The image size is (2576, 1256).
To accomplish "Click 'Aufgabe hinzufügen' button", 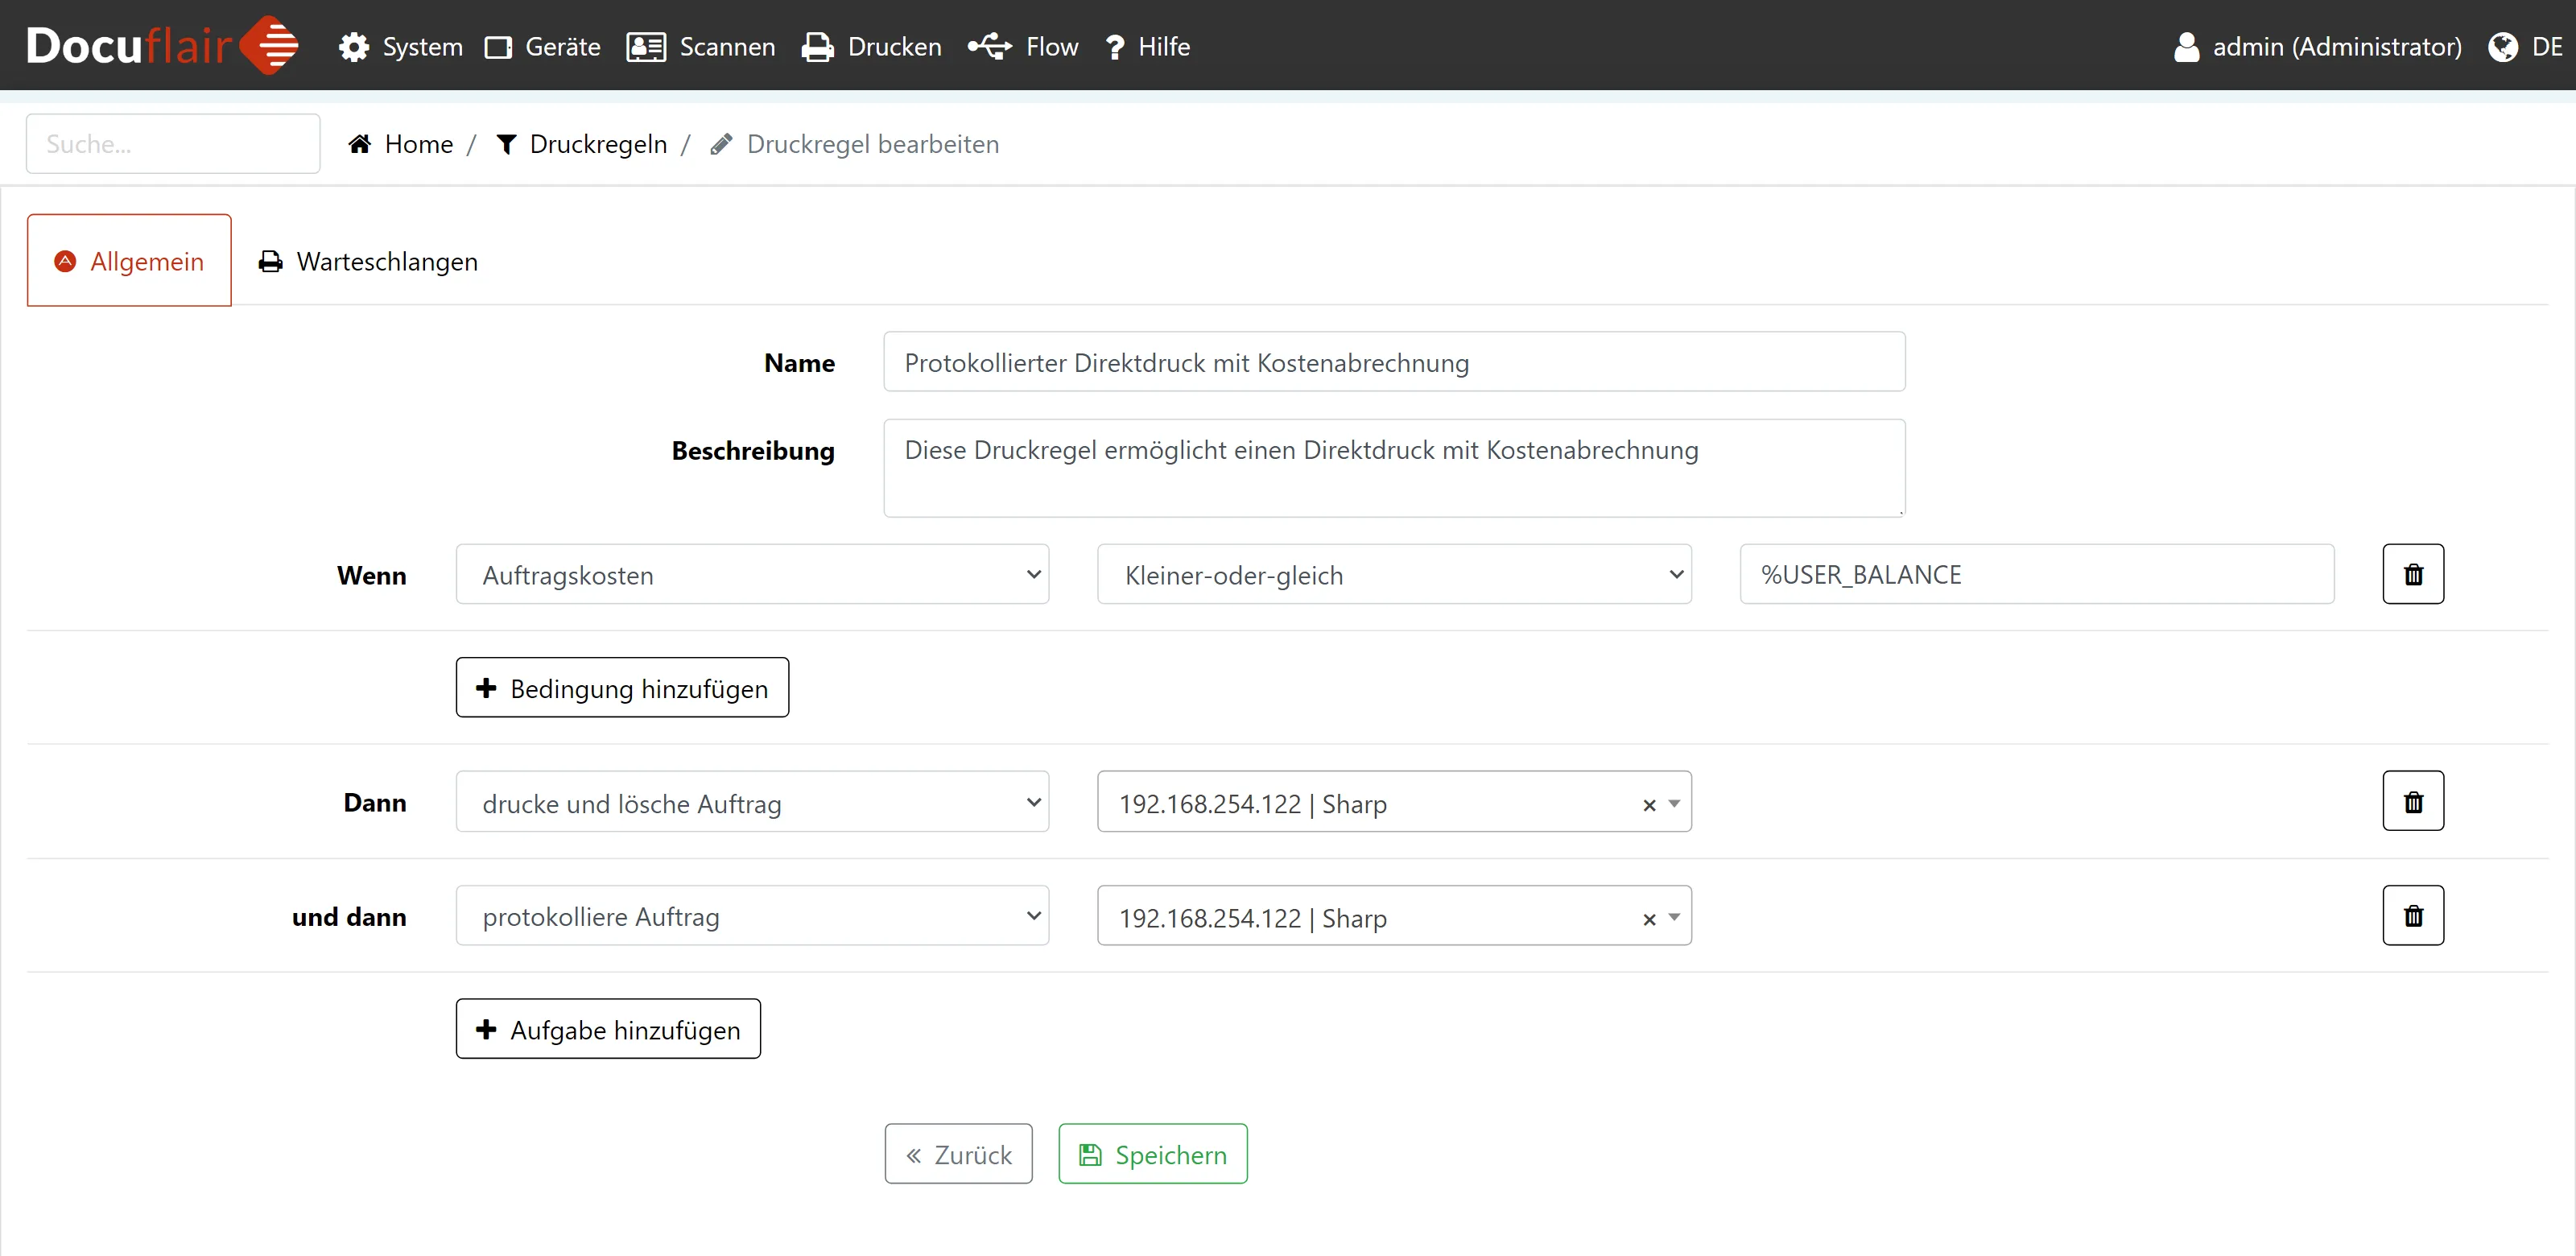I will click(608, 1029).
